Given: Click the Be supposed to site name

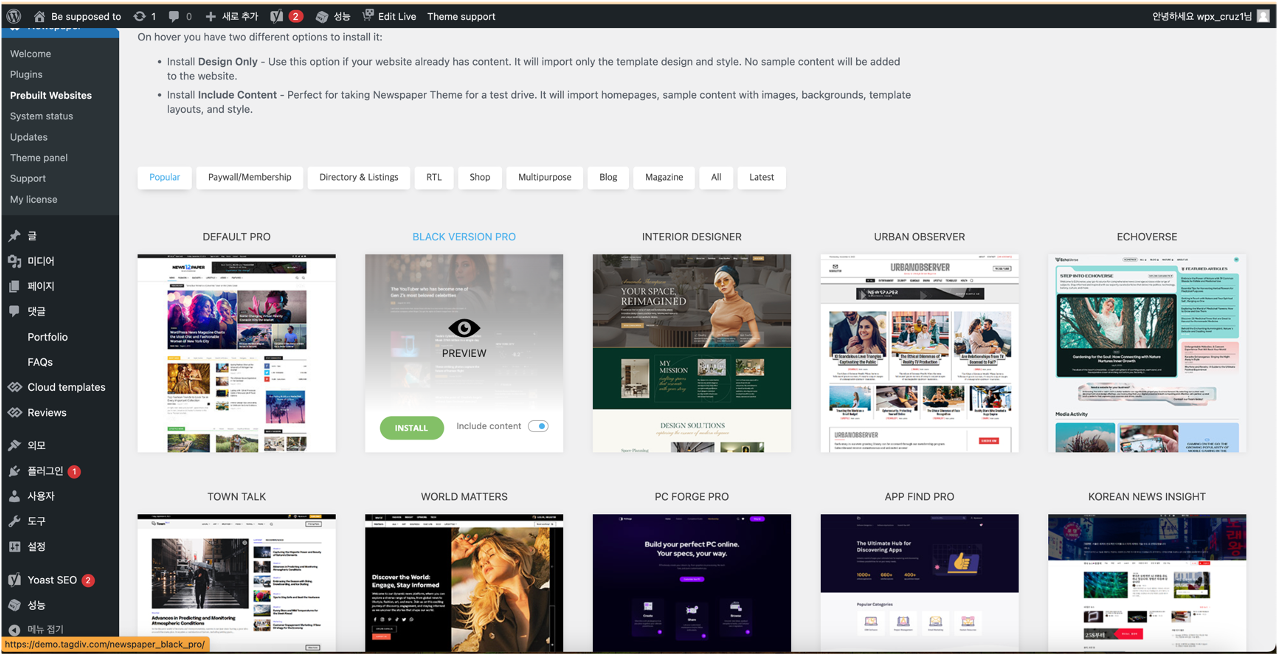Looking at the screenshot, I should click(86, 16).
